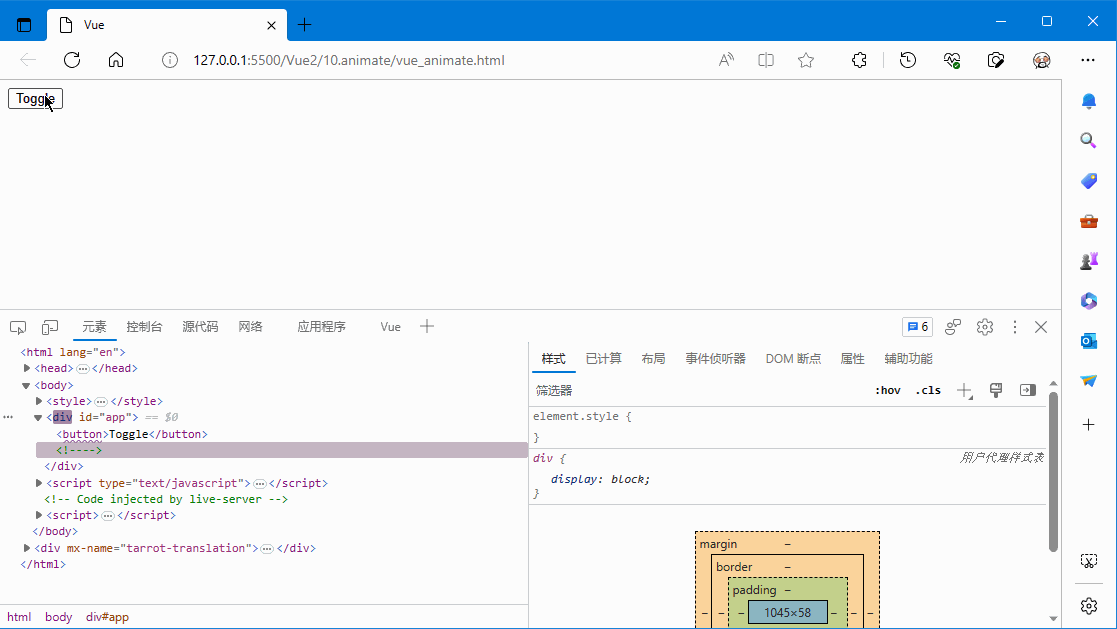Activate the inspect element picker

click(x=18, y=327)
